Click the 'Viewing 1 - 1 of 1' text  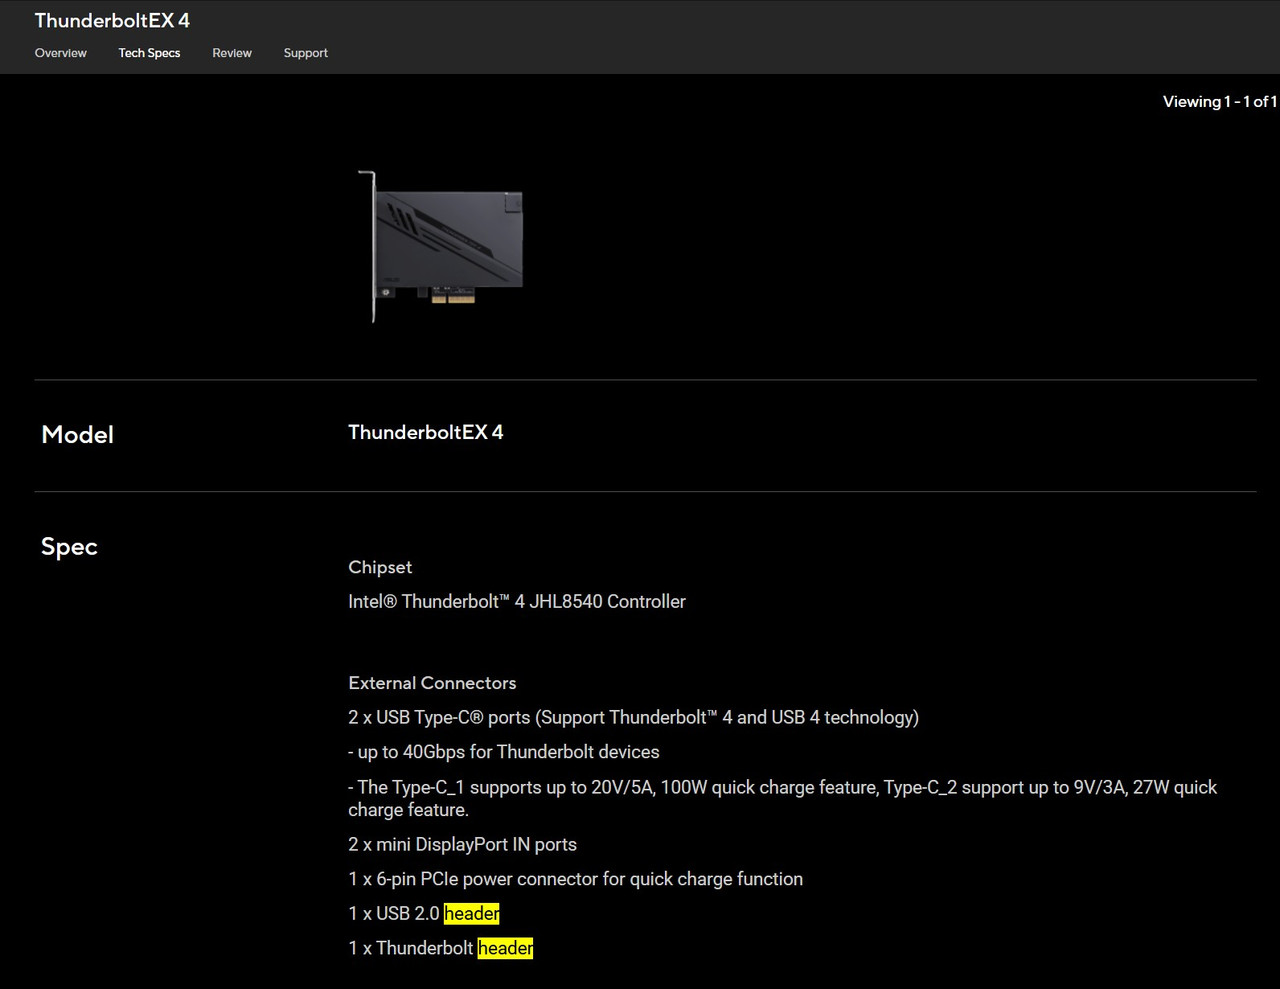[x=1219, y=102]
